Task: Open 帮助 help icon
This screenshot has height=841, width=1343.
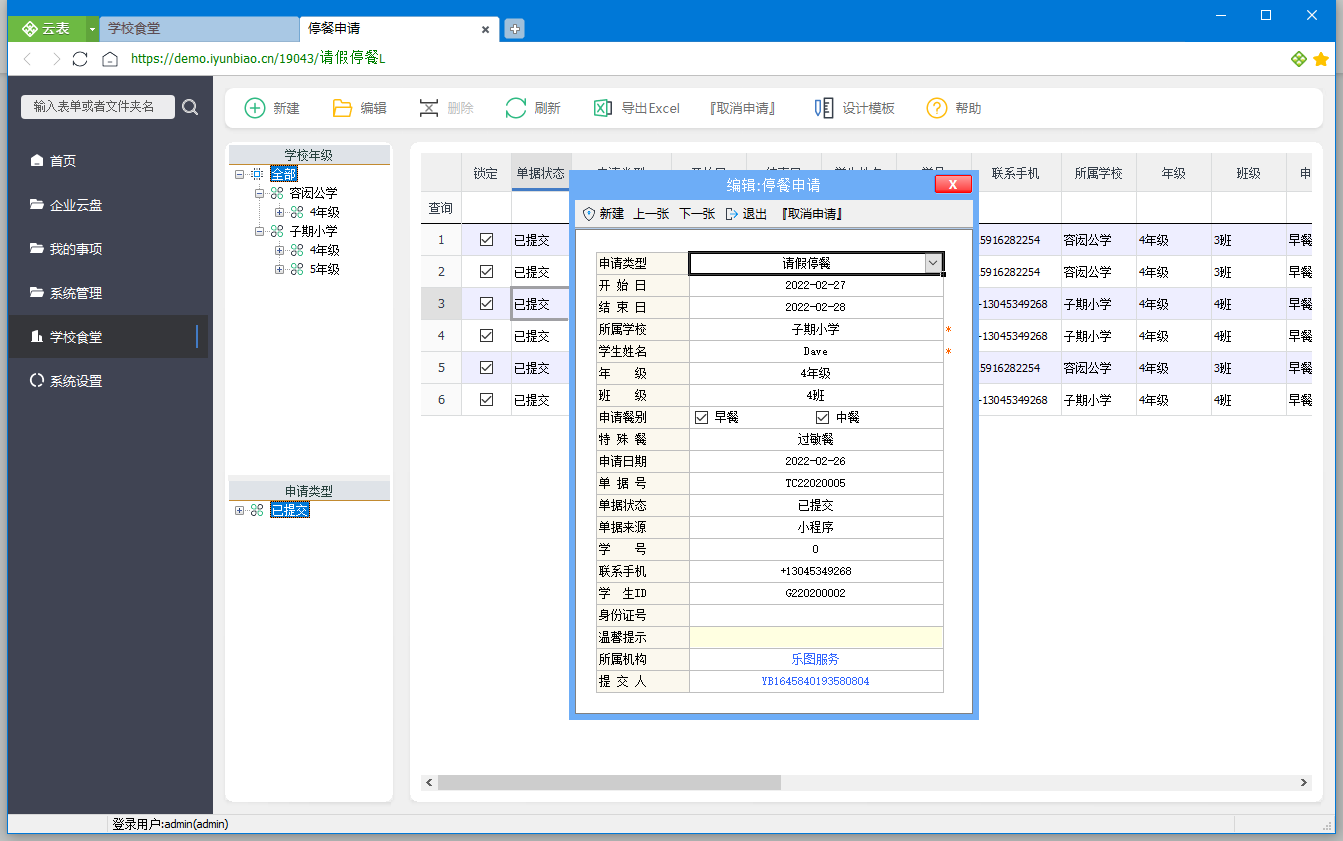Action: [x=937, y=108]
